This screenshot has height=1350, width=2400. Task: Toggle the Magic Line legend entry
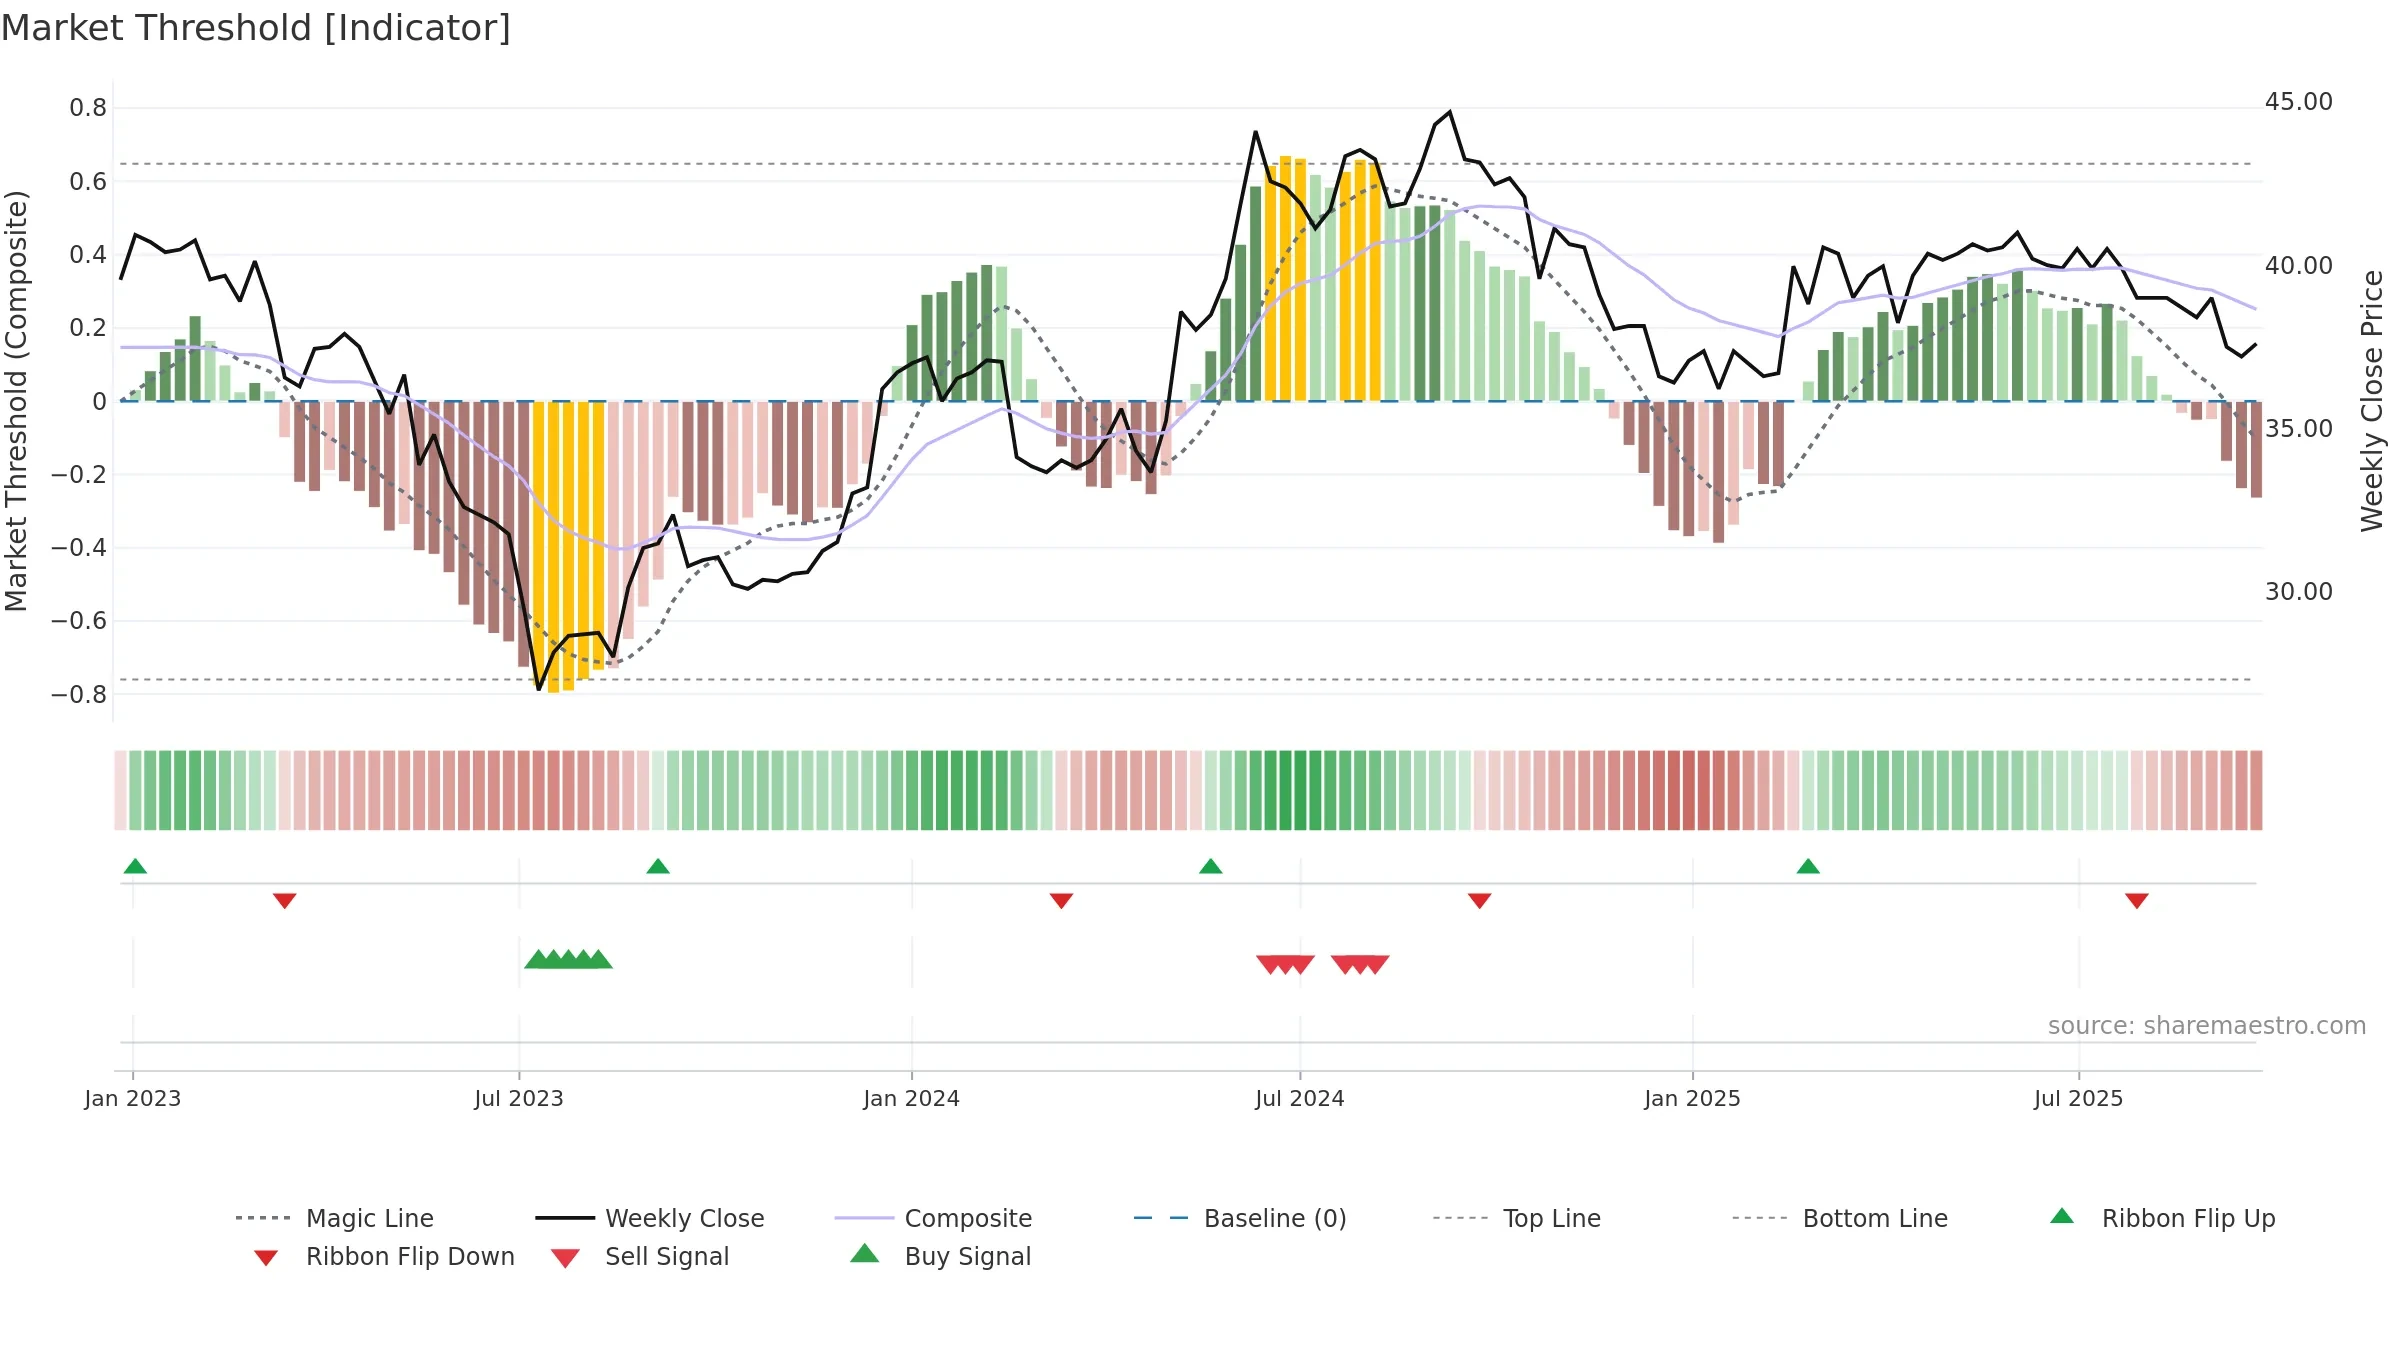(x=335, y=1218)
